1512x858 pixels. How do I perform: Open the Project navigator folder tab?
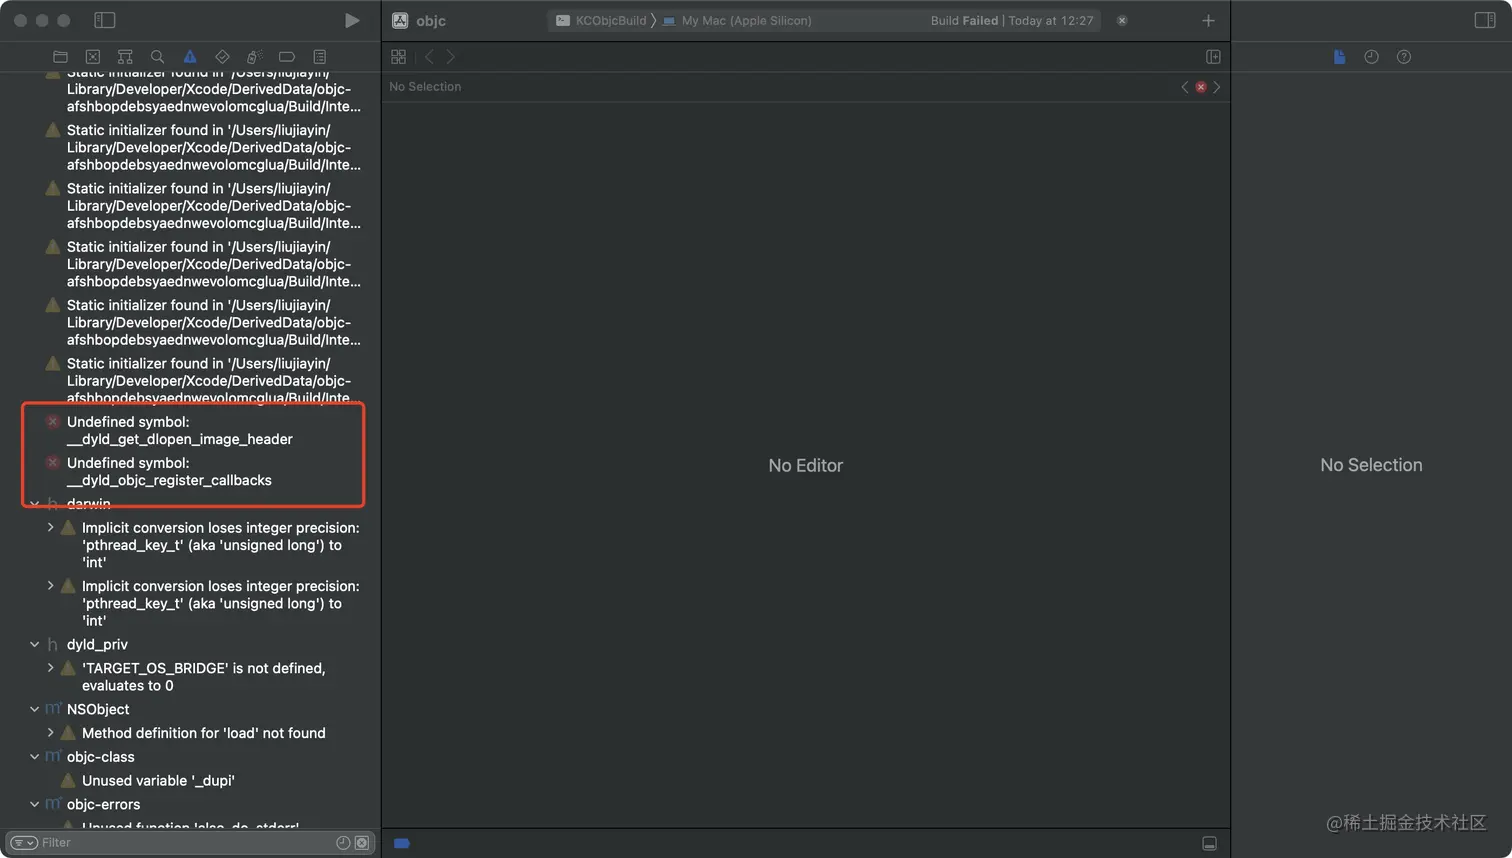coord(60,57)
